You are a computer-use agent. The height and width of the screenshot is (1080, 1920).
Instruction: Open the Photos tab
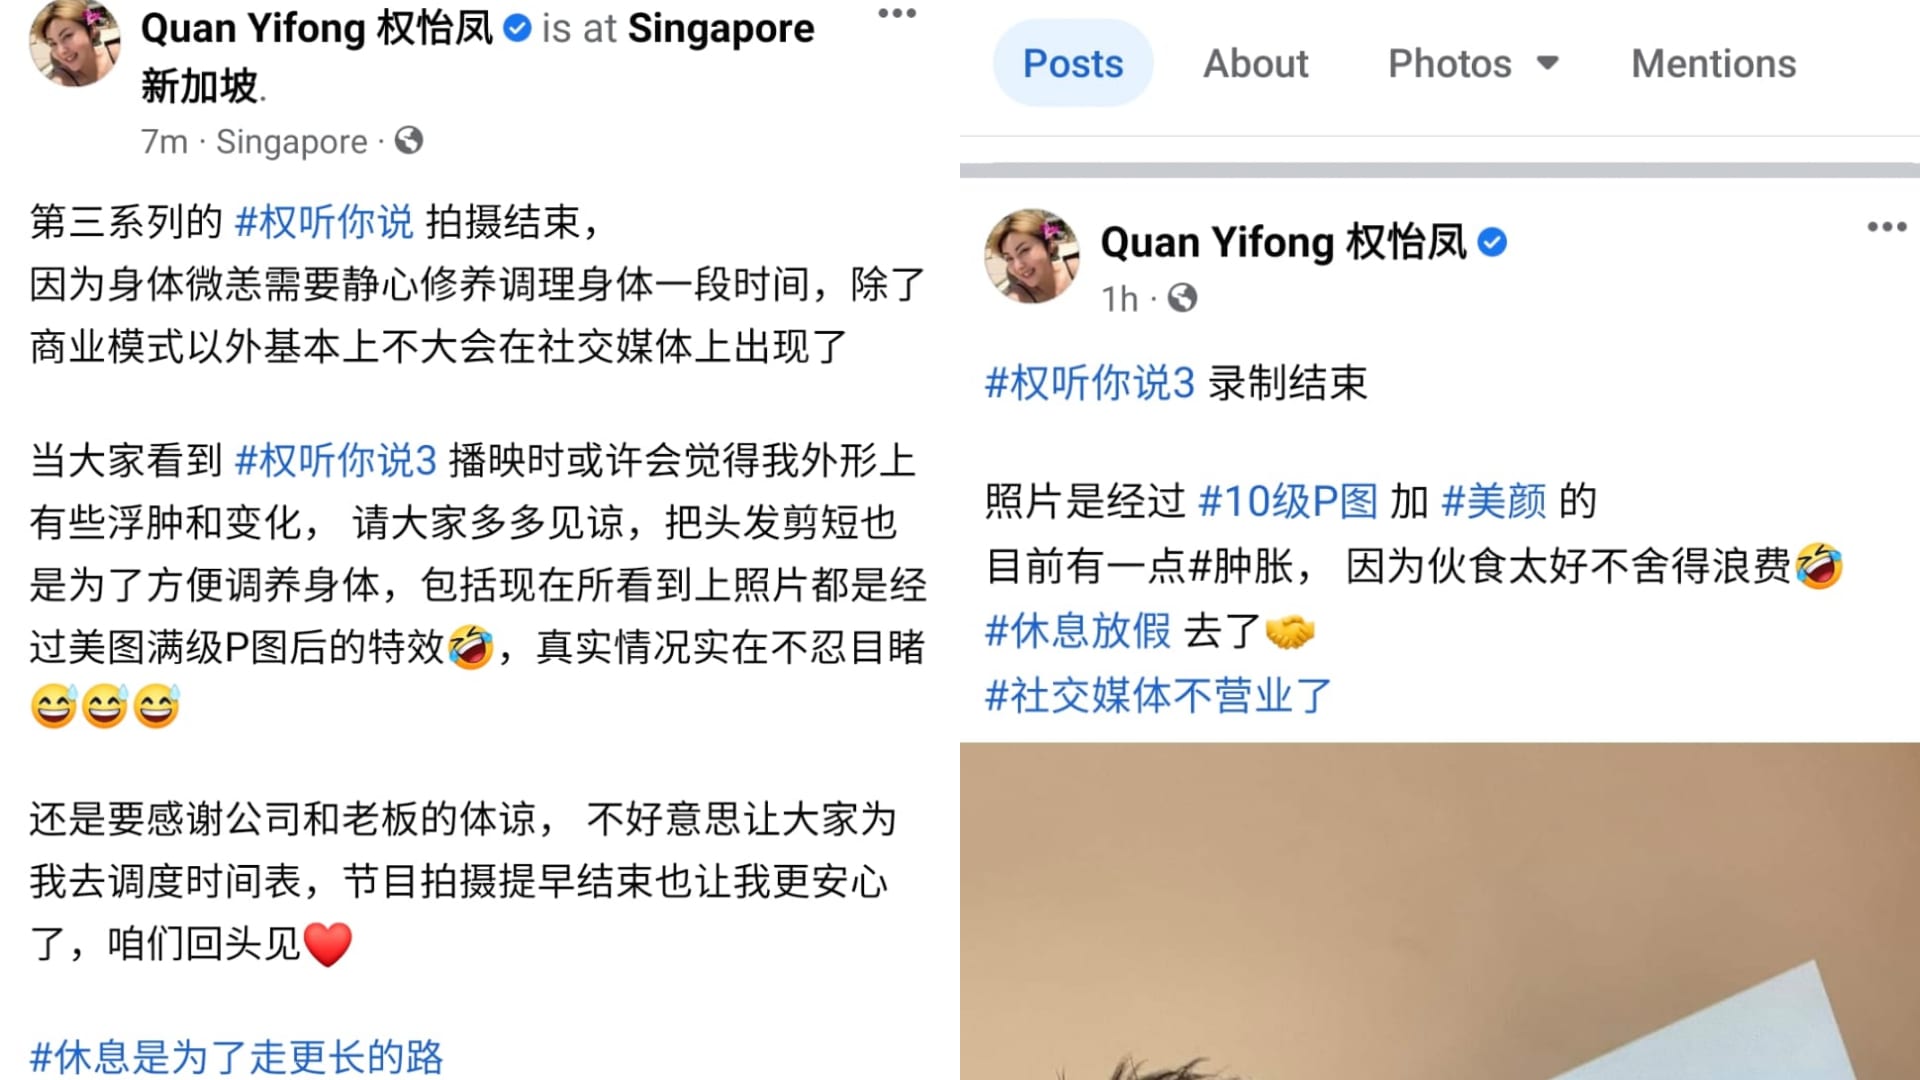pos(1449,64)
